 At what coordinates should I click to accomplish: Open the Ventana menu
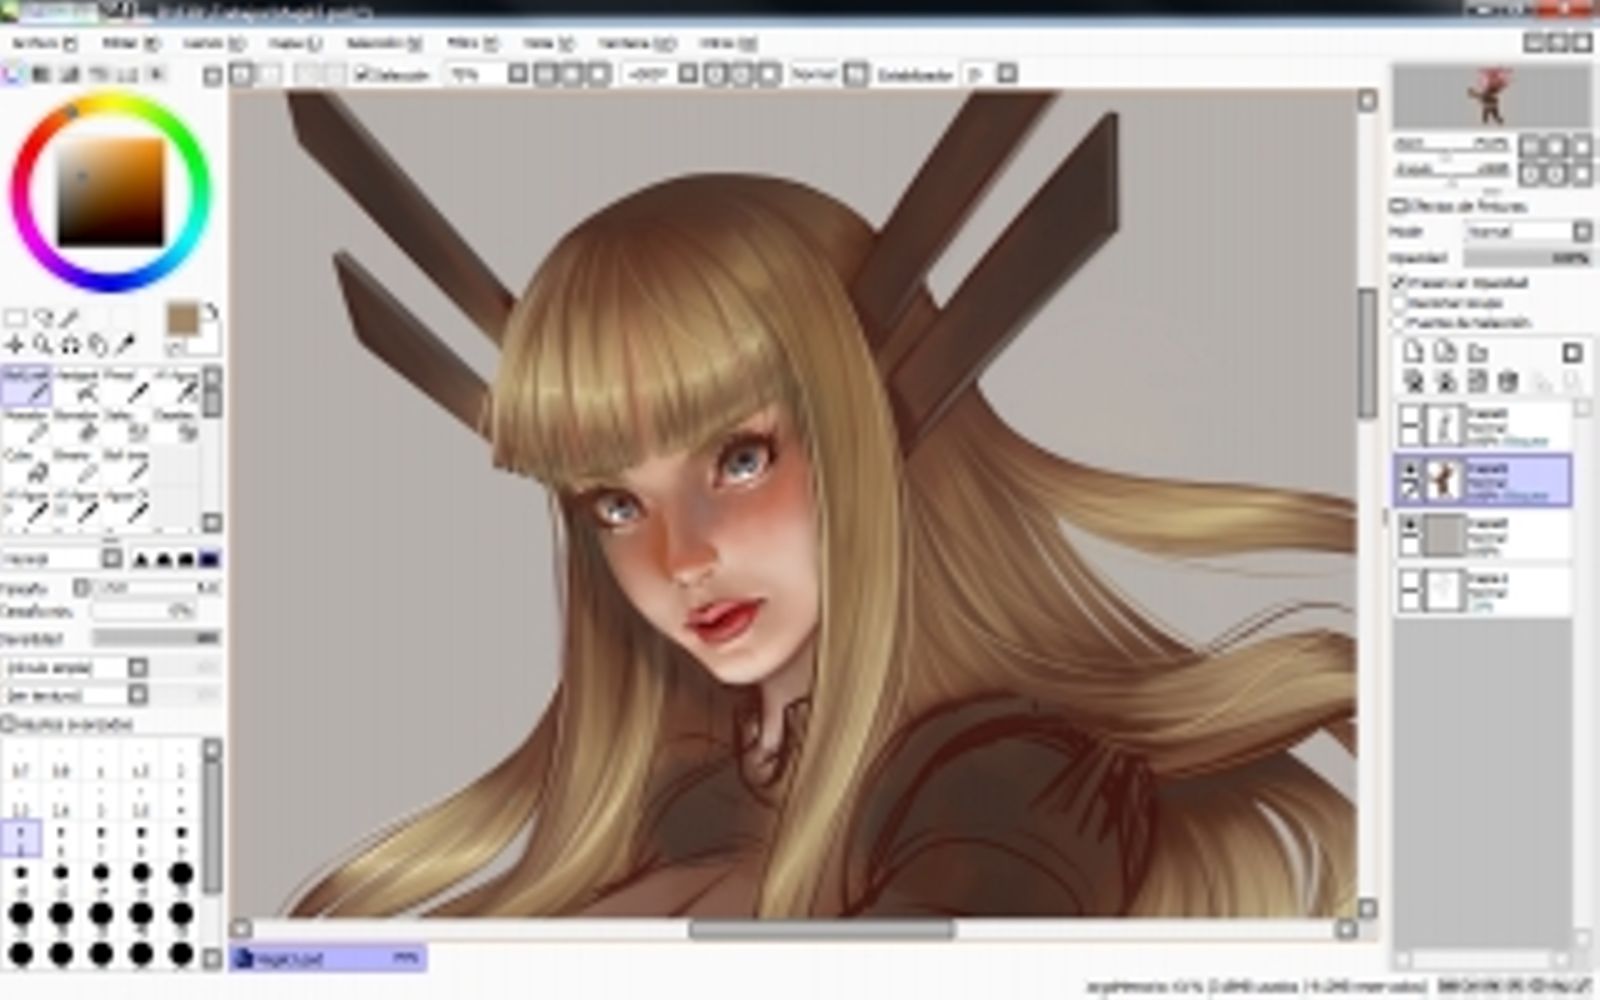pyautogui.click(x=637, y=43)
